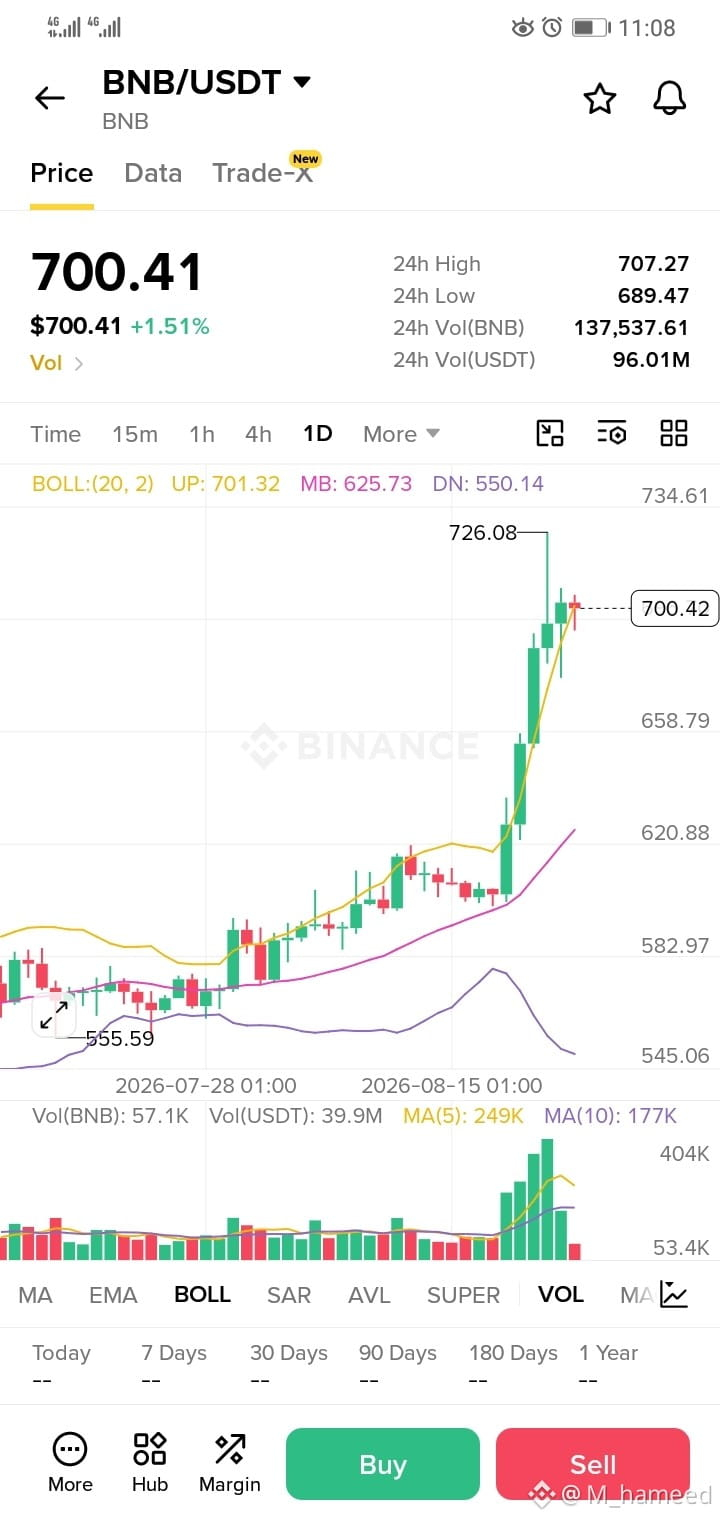This screenshot has width=720, height=1520.
Task: Enable the MA indicator
Action: click(35, 1295)
